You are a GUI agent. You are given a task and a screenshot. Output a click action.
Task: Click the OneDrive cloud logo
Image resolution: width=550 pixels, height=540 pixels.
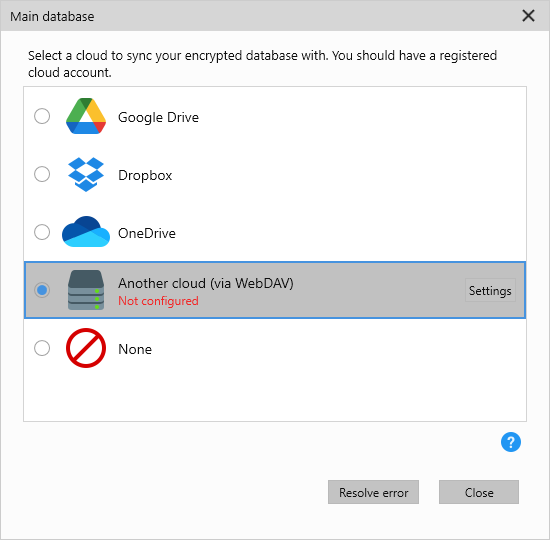click(86, 232)
